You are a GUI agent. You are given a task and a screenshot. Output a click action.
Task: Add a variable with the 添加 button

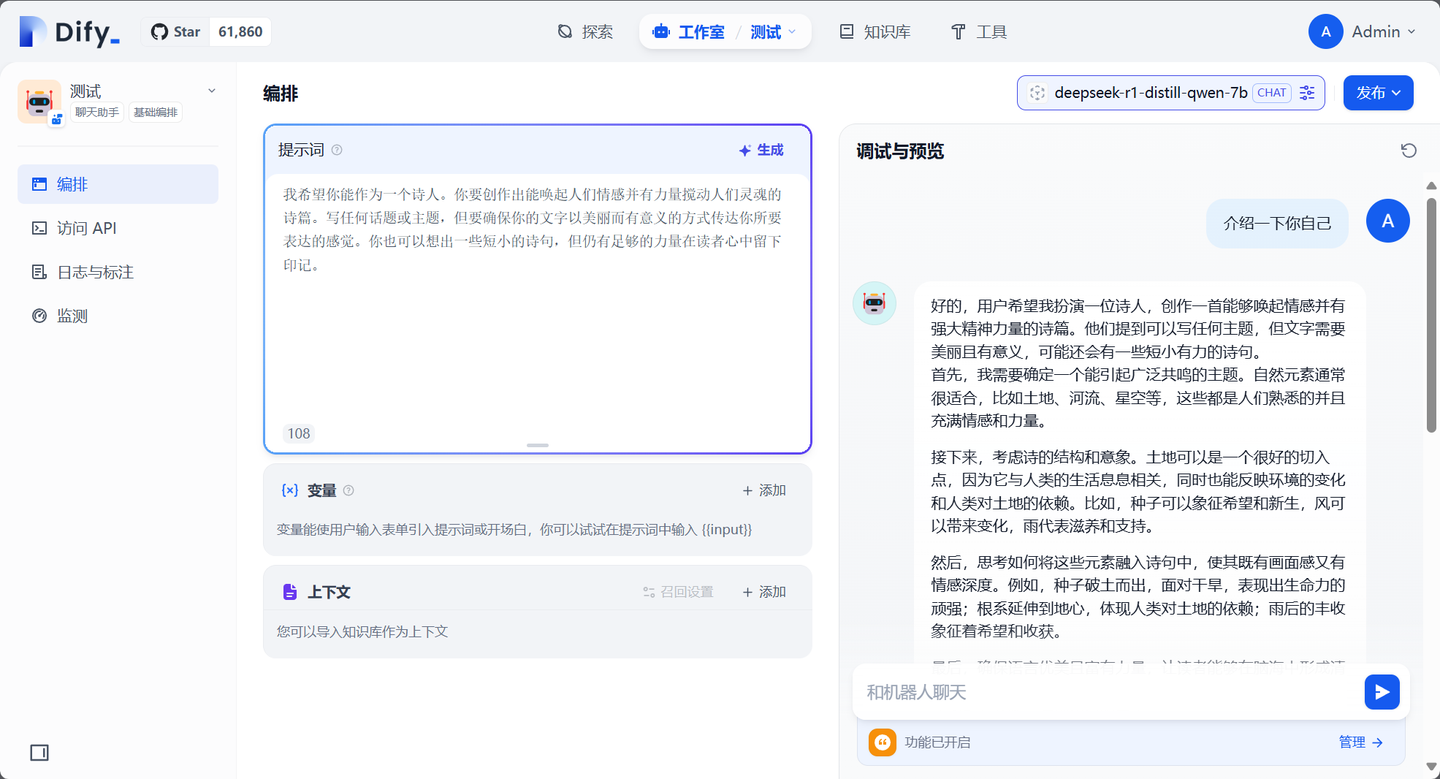coord(763,490)
